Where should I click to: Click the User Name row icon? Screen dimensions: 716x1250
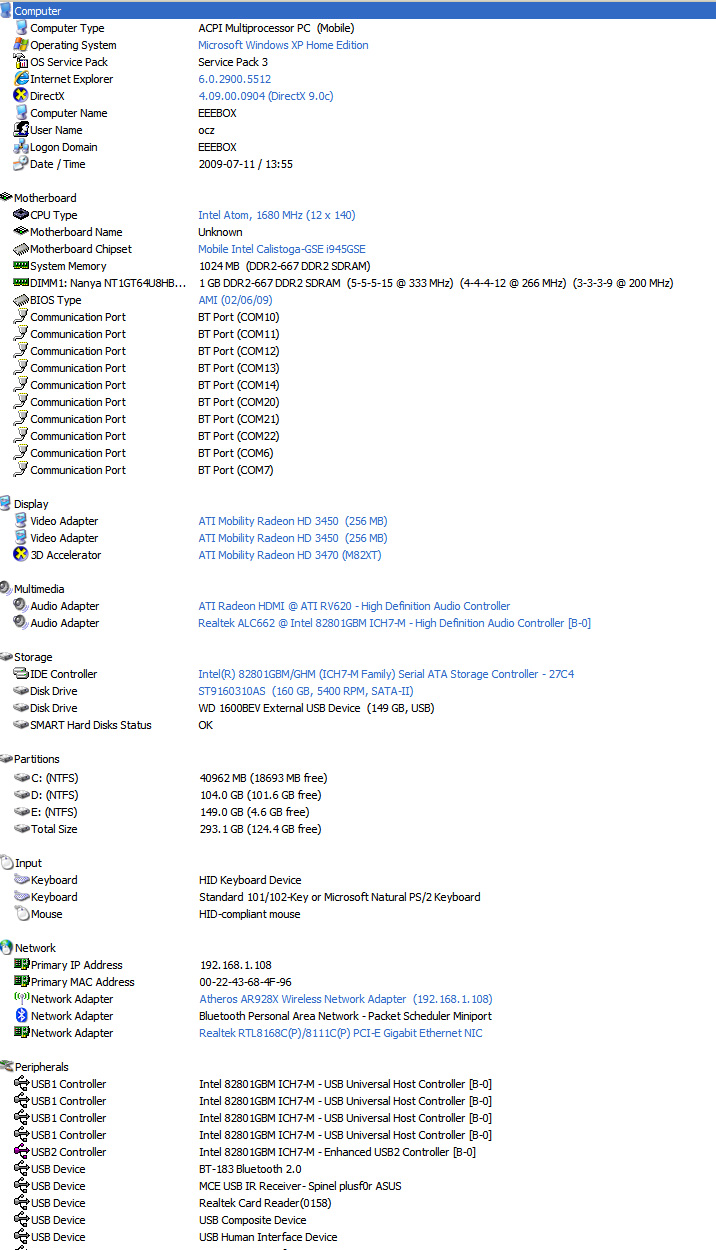pos(21,130)
